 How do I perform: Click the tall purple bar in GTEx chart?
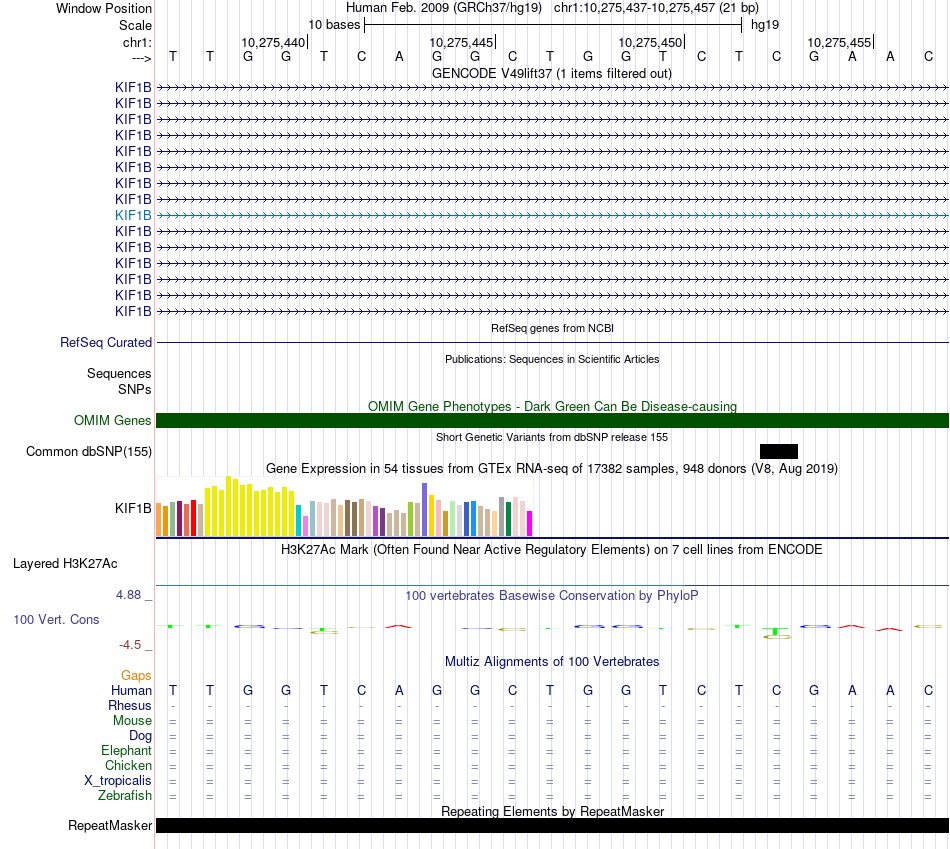coord(425,510)
